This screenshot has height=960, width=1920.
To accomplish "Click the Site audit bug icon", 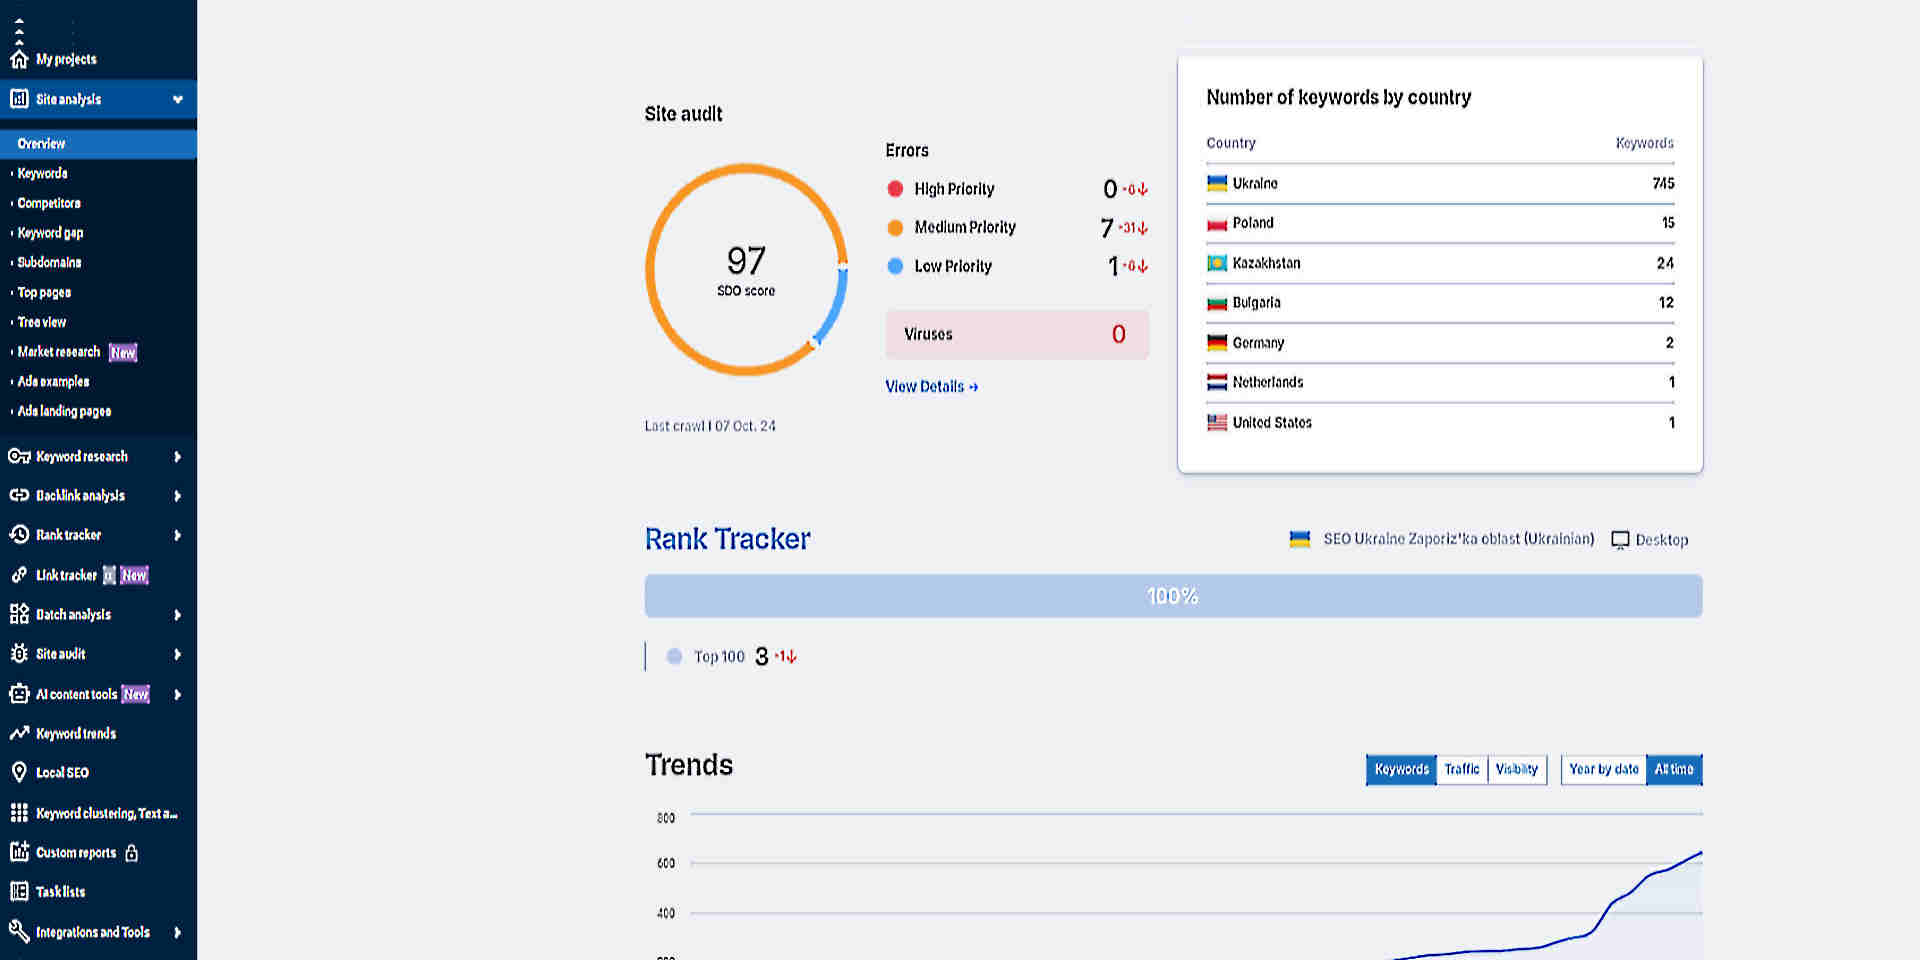I will (x=19, y=654).
